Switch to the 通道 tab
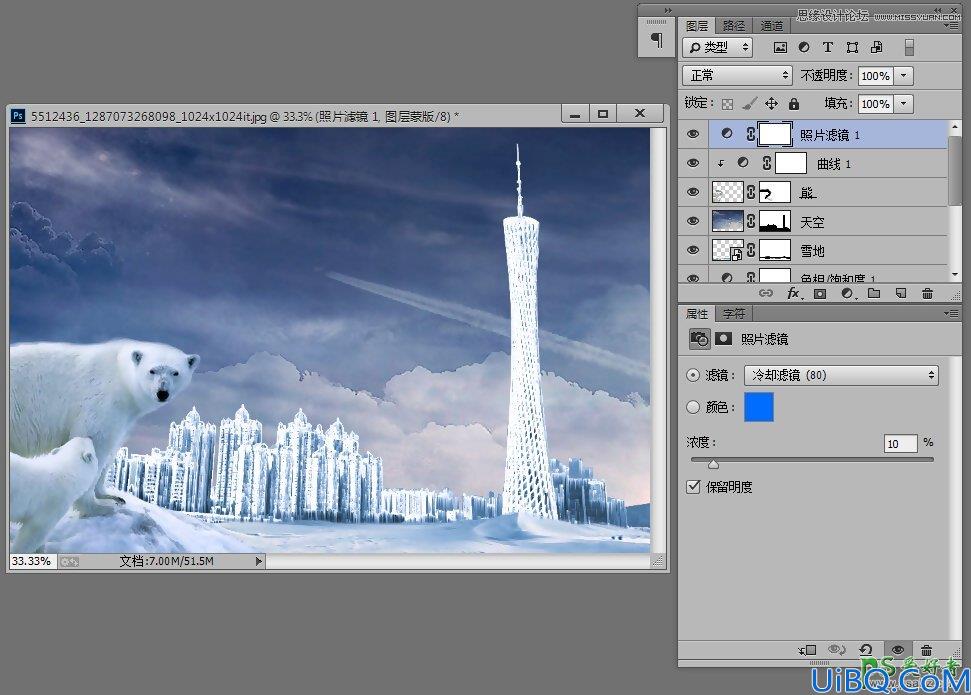Viewport: 971px width, 695px height. (772, 26)
